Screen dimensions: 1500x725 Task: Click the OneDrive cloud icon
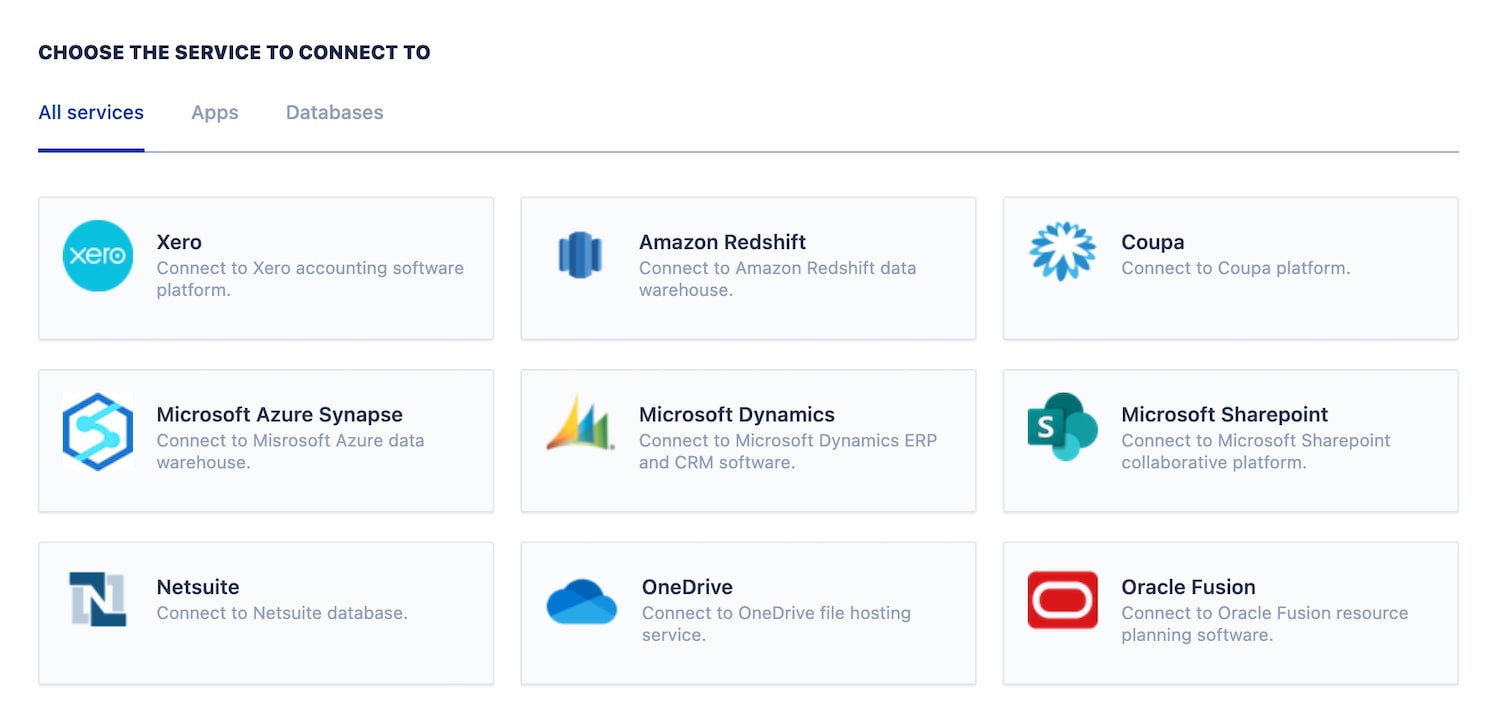coord(582,602)
